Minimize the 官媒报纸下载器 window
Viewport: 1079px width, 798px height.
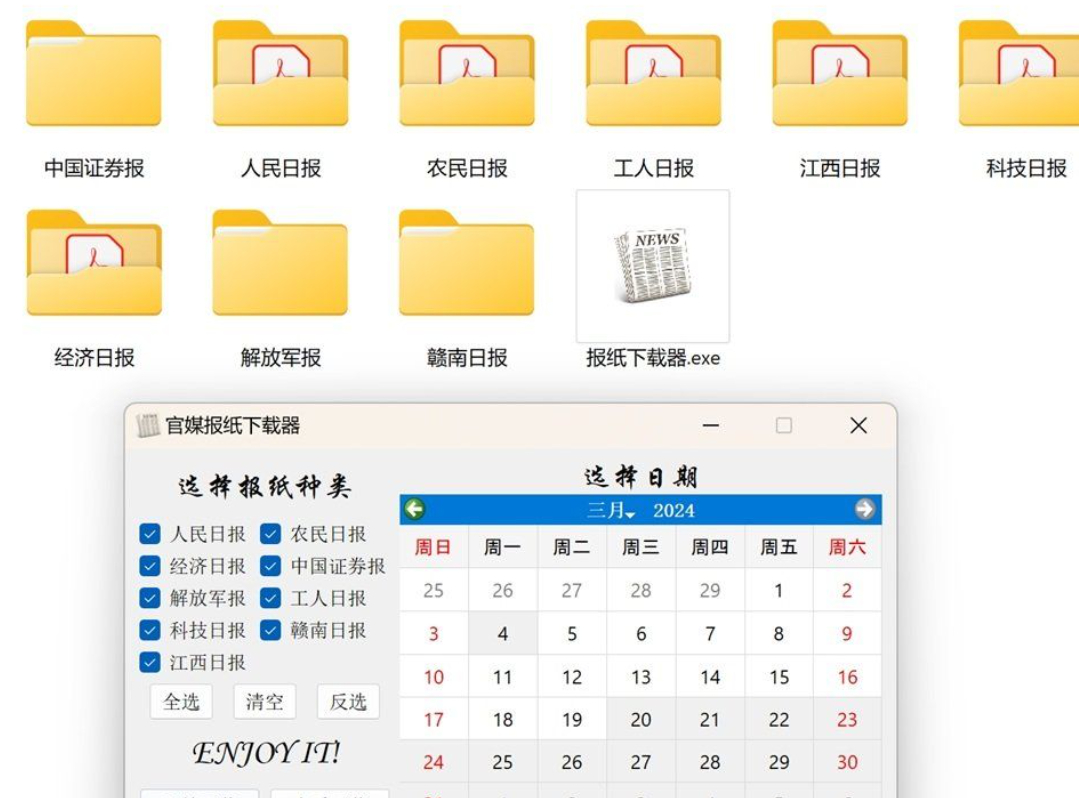pos(711,426)
